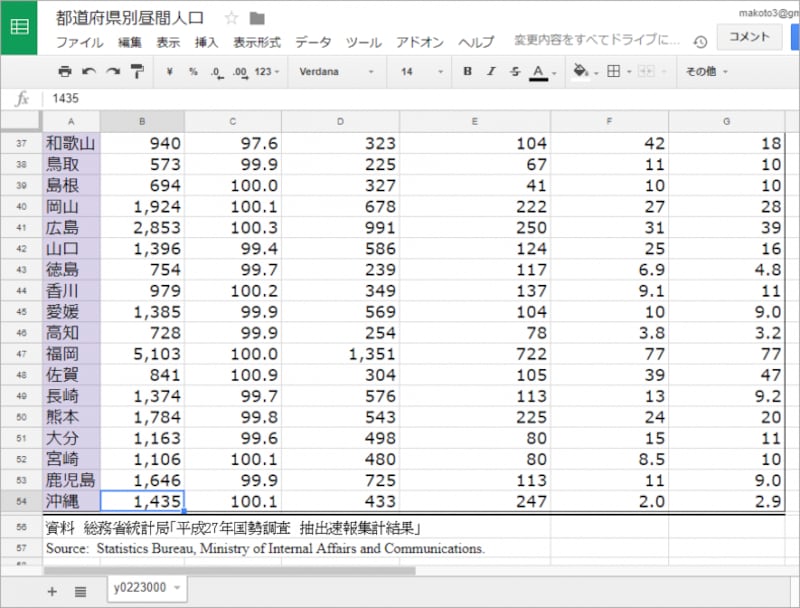Click the formula bar input showing 1435
Image resolution: width=800 pixels, height=608 pixels.
400,99
